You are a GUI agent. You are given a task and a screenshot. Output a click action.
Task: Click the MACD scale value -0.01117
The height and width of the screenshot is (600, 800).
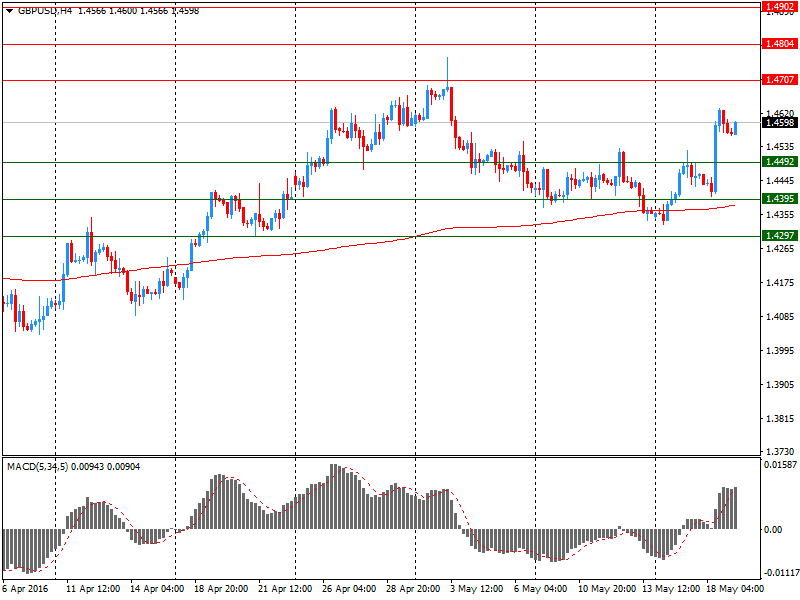(781, 573)
